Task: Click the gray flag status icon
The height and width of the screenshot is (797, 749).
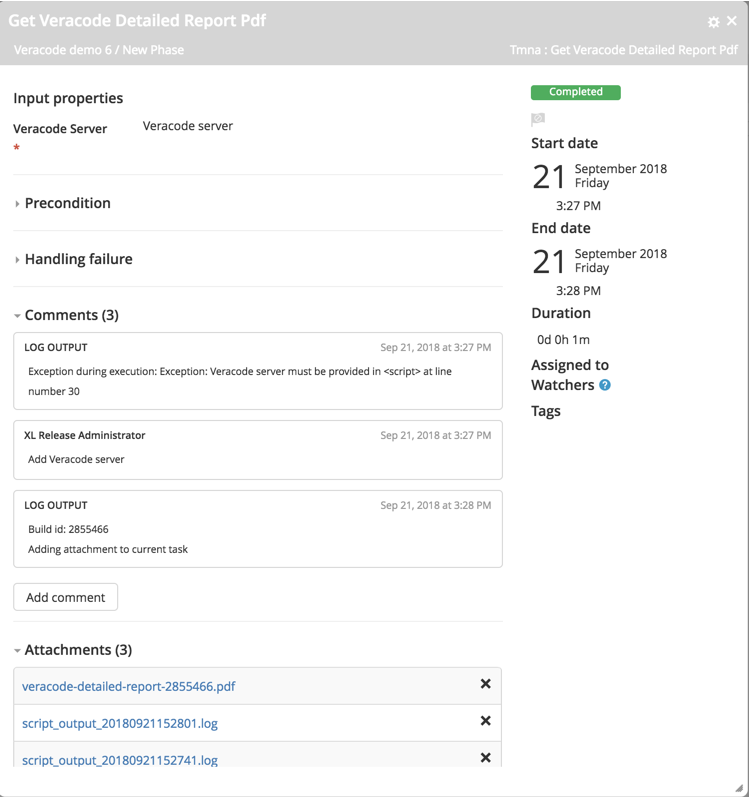Action: pos(538,119)
